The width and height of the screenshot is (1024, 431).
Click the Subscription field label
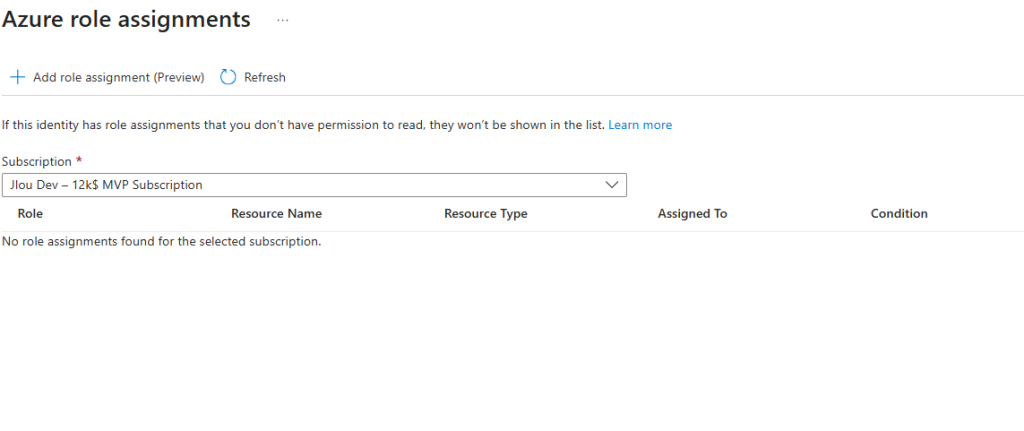37,161
